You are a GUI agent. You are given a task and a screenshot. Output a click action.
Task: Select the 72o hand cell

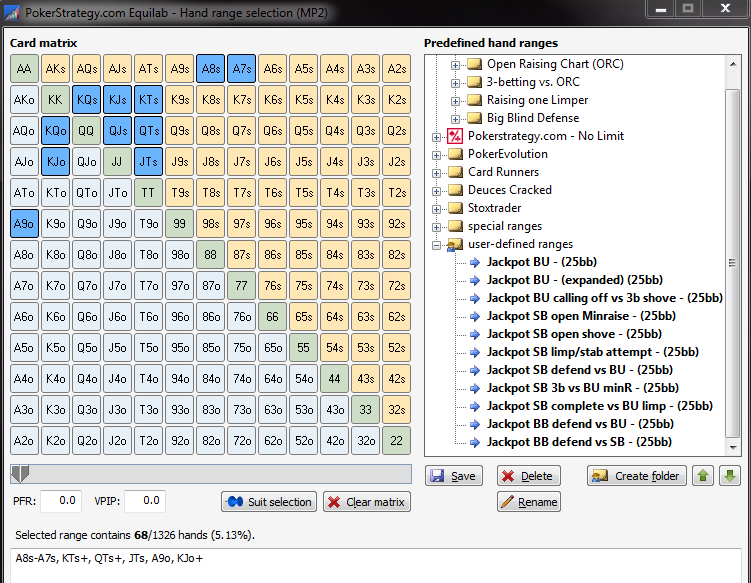click(x=242, y=440)
